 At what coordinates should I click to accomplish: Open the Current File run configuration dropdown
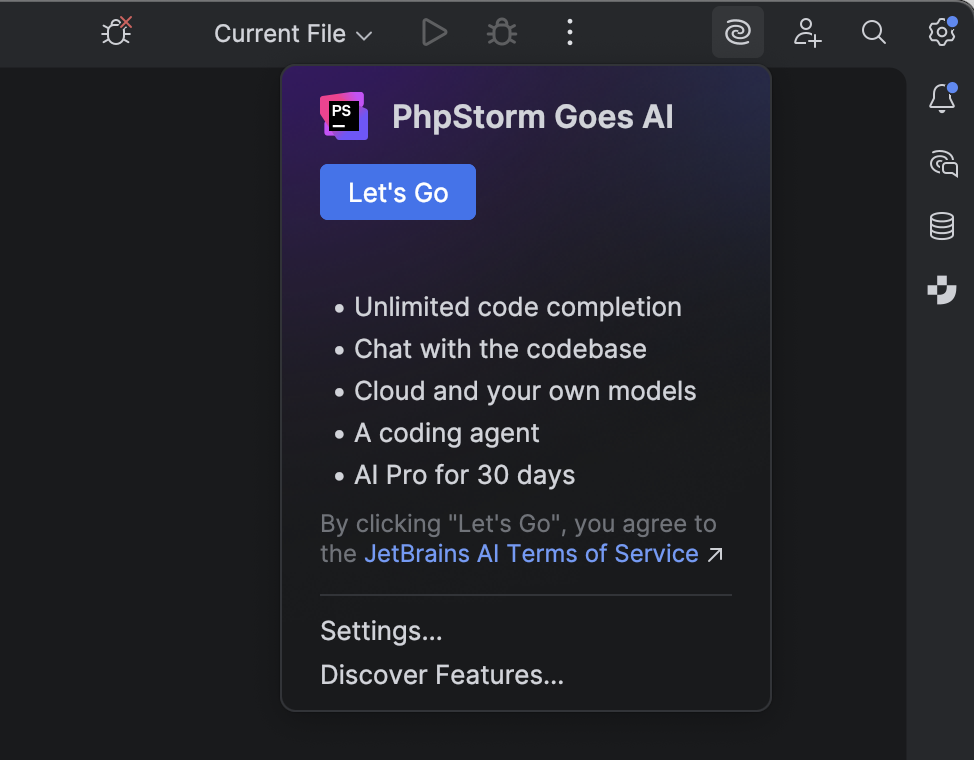click(x=291, y=33)
